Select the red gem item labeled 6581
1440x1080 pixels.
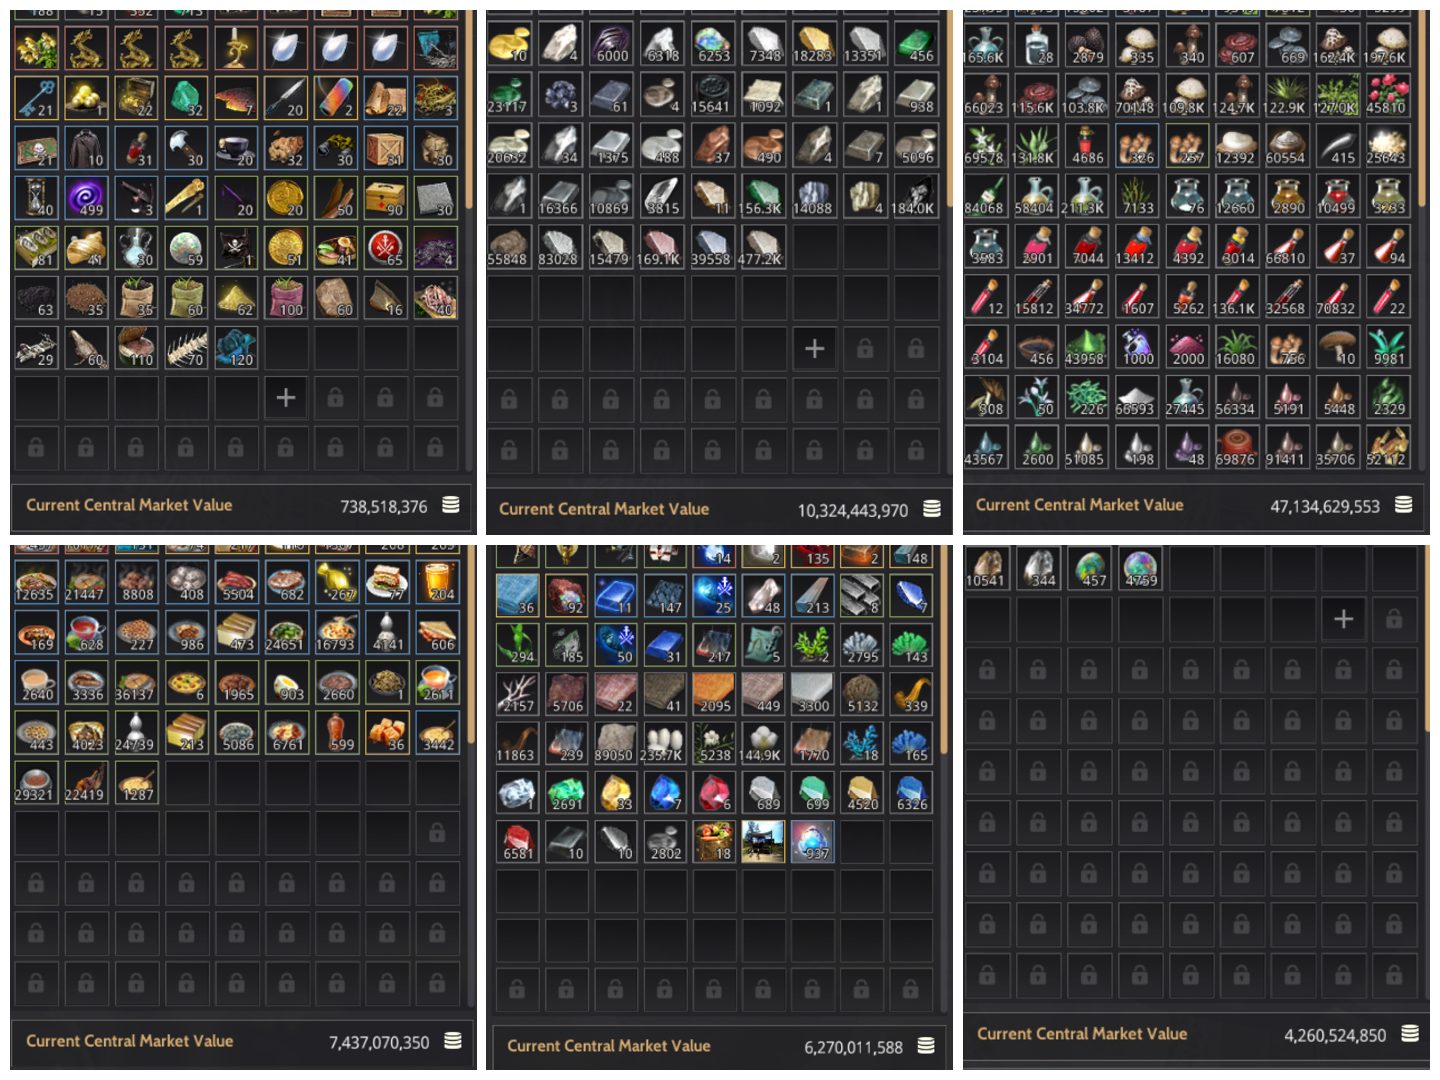[x=517, y=841]
